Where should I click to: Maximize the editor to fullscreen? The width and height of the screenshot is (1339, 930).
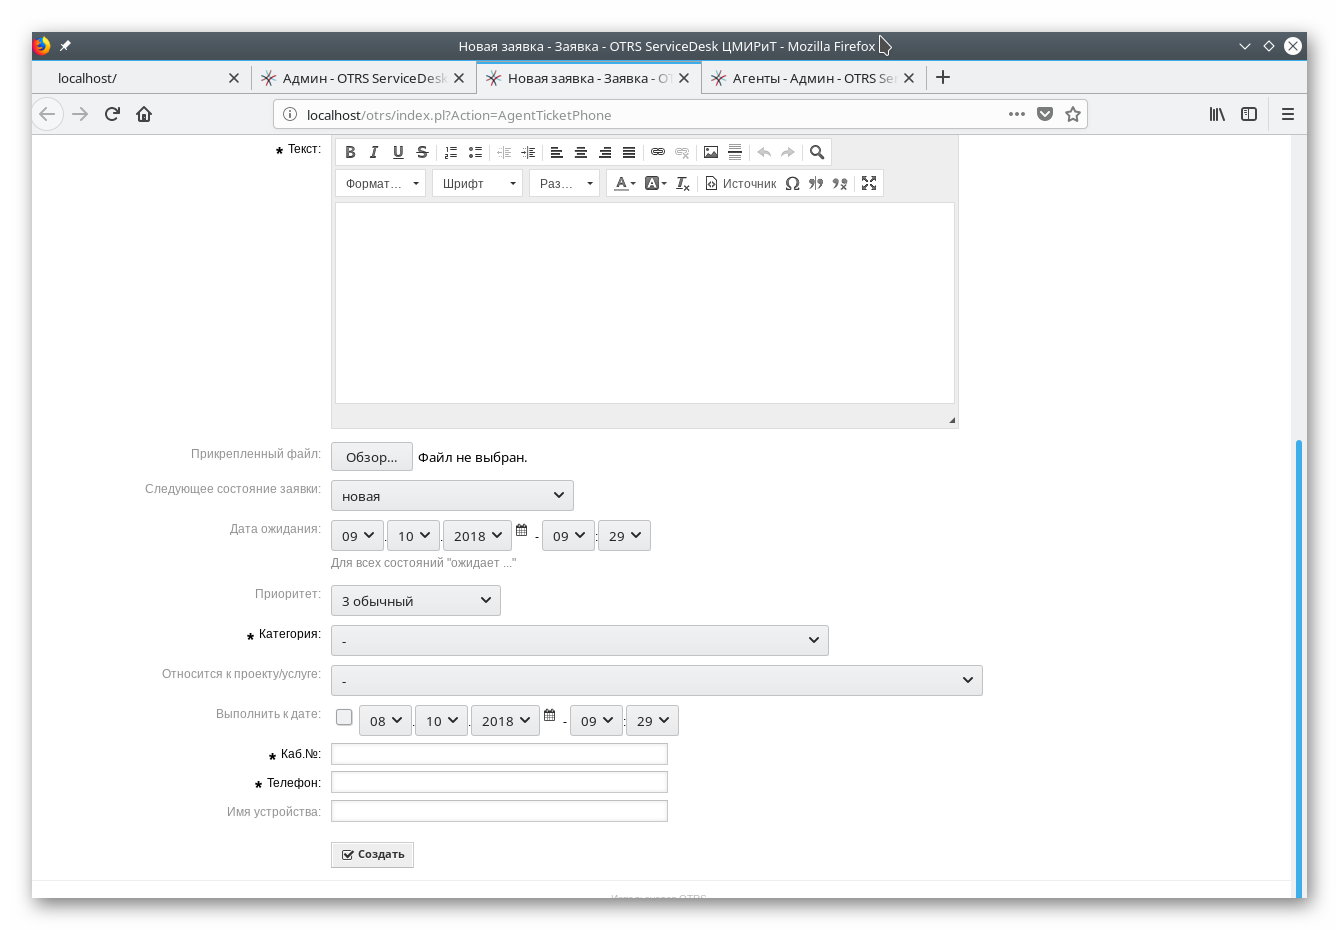pos(869,183)
